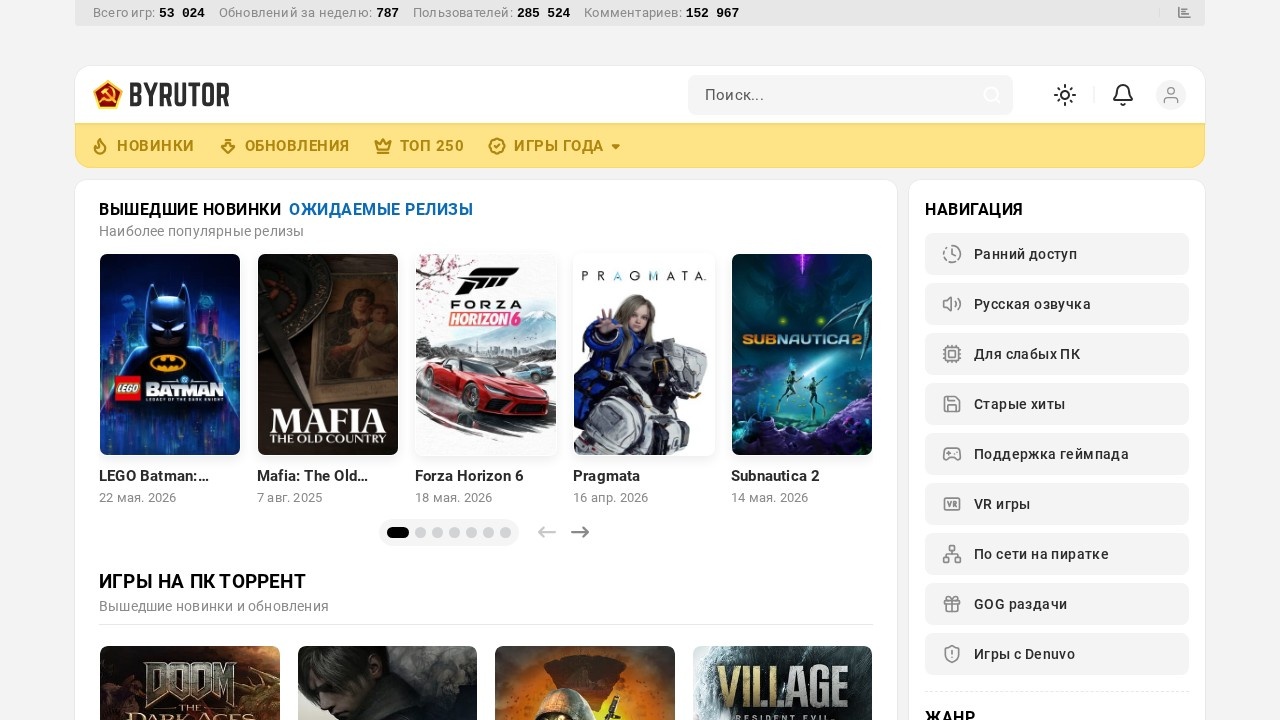1280x720 pixels.
Task: Click the Forza Horizon 6 title link
Action: point(469,476)
